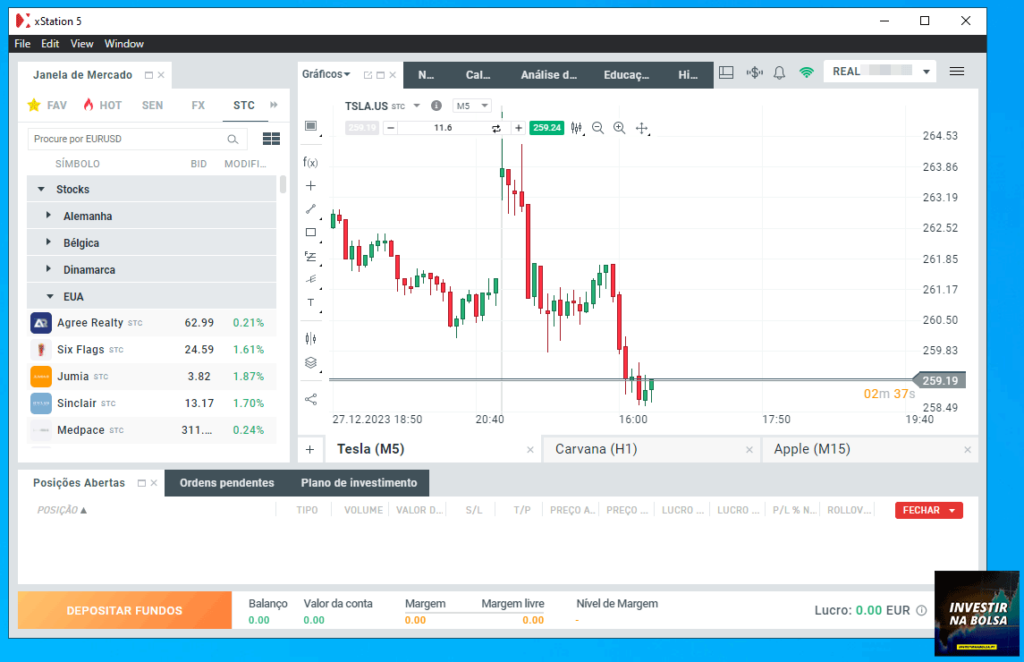Collapse the EUA group

coord(50,296)
